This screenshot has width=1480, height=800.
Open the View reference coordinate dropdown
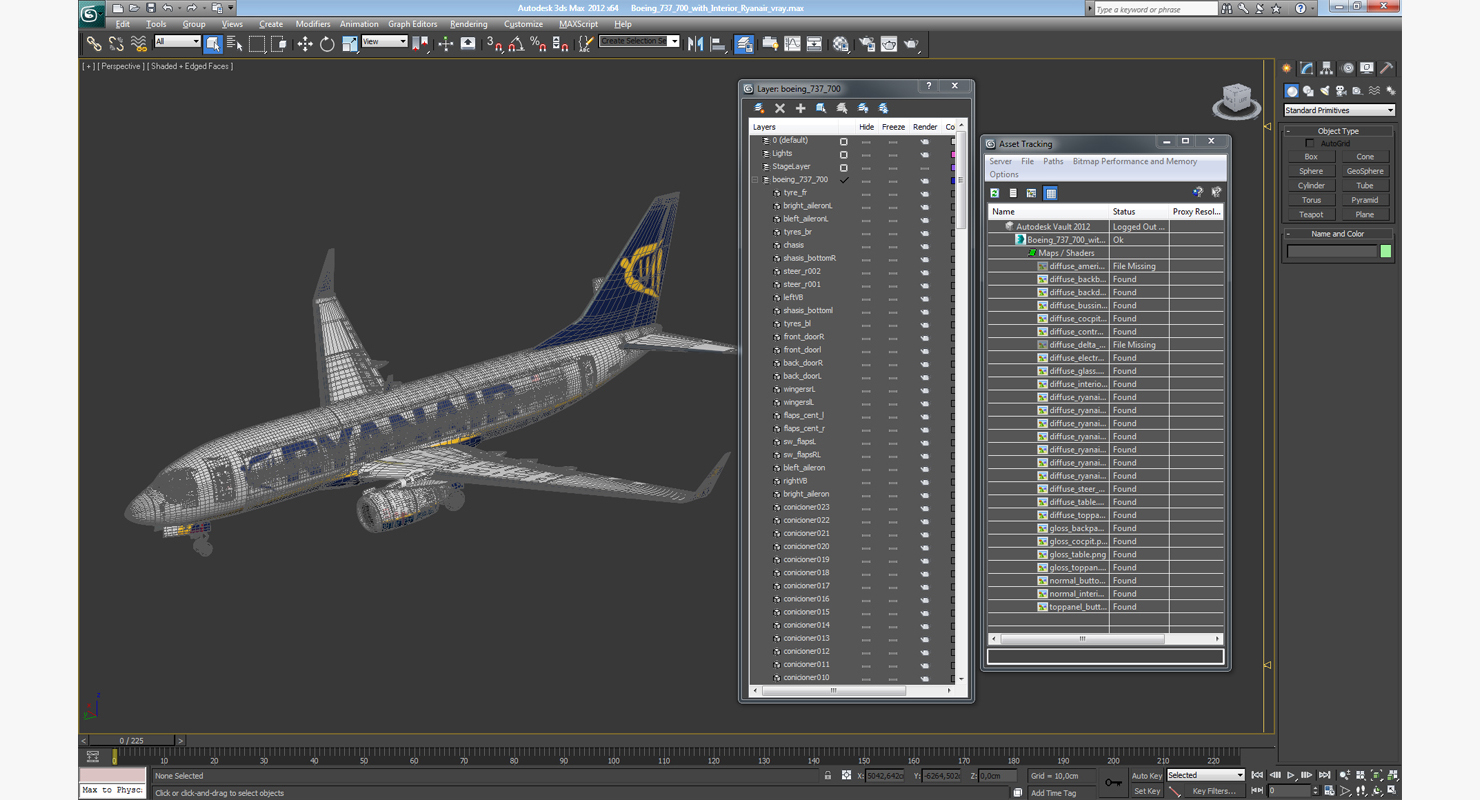pyautogui.click(x=384, y=42)
